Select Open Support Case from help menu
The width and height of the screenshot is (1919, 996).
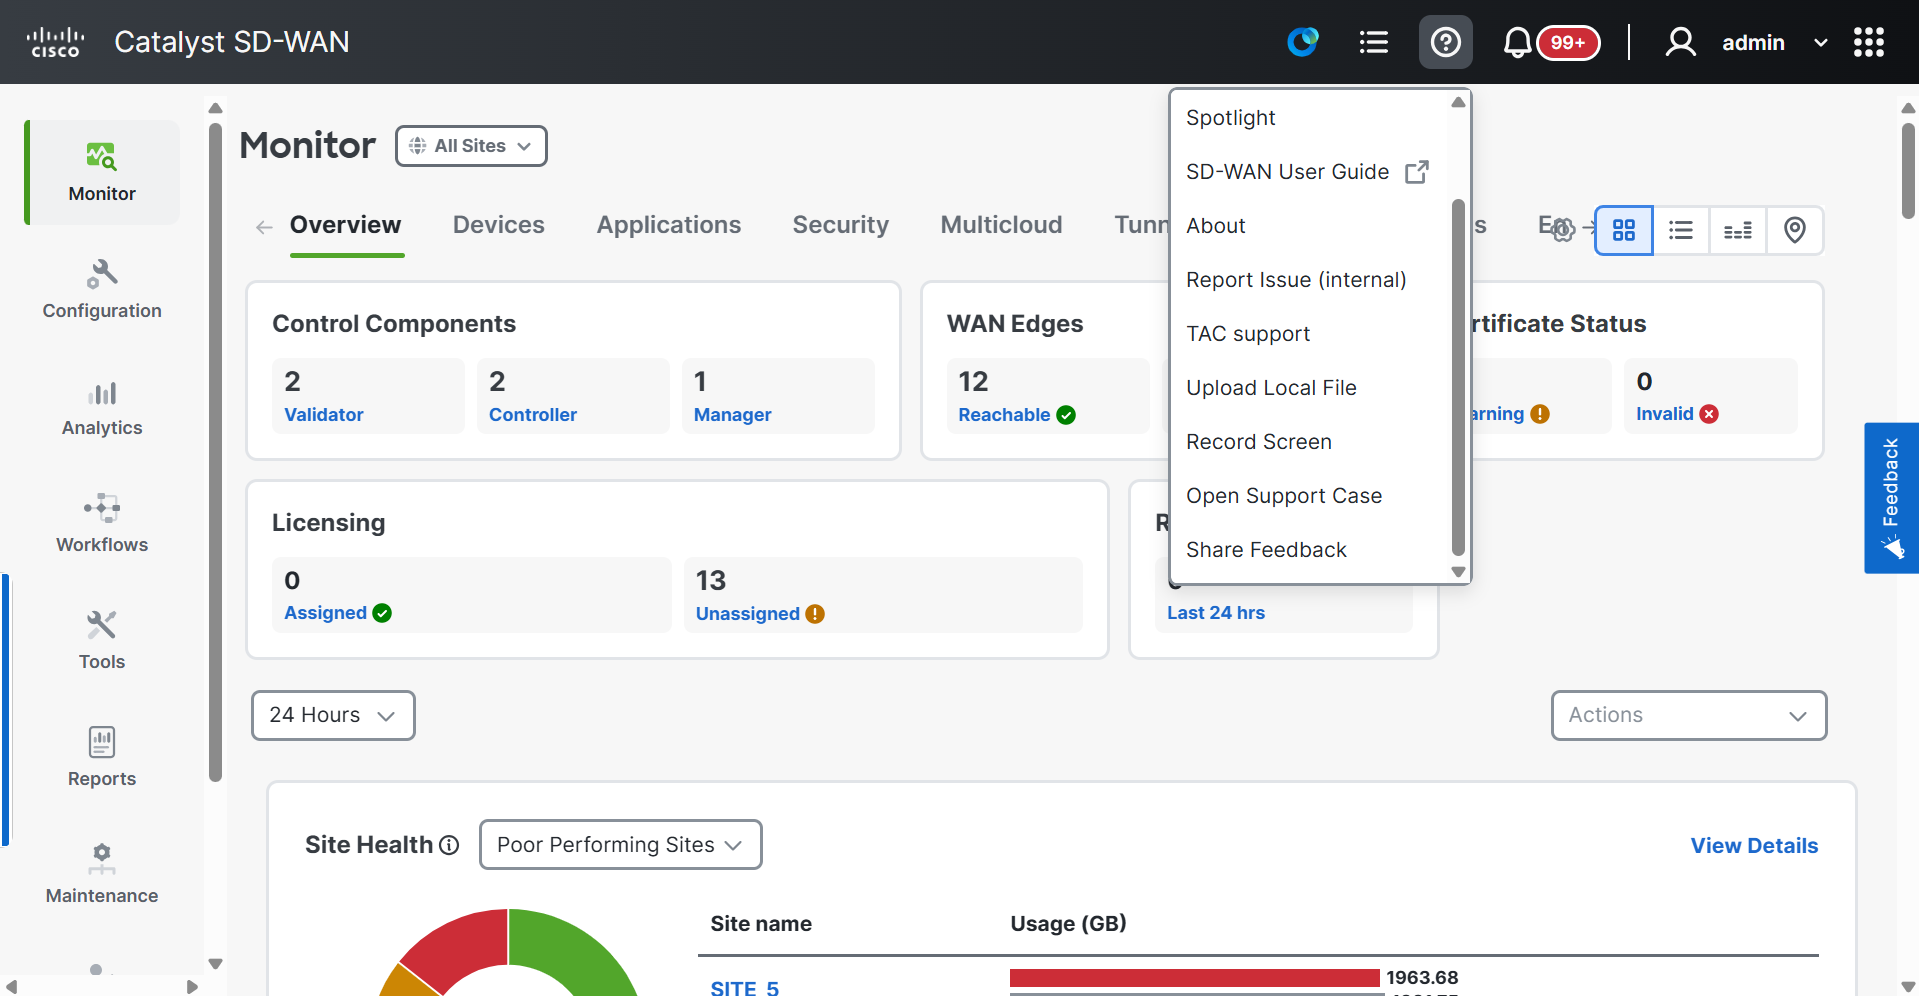tap(1283, 496)
